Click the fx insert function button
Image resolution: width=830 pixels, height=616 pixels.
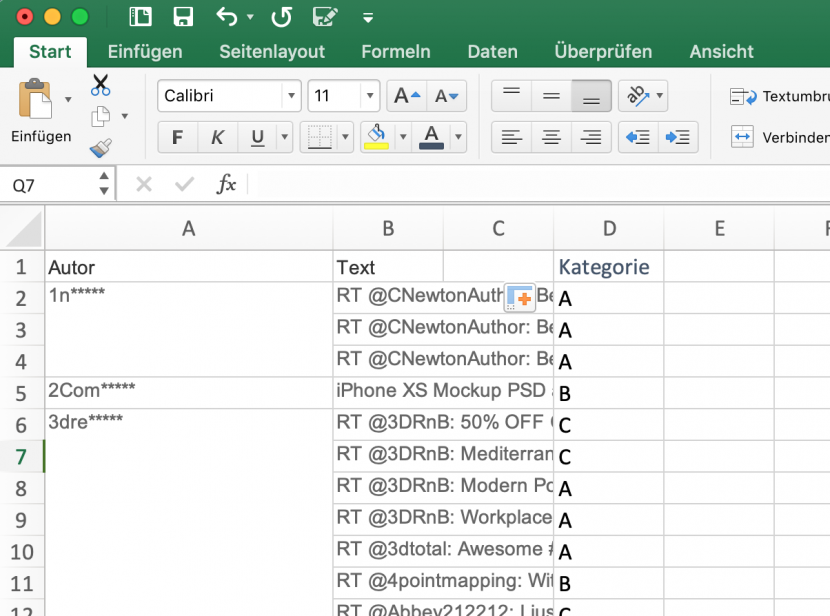pos(227,184)
